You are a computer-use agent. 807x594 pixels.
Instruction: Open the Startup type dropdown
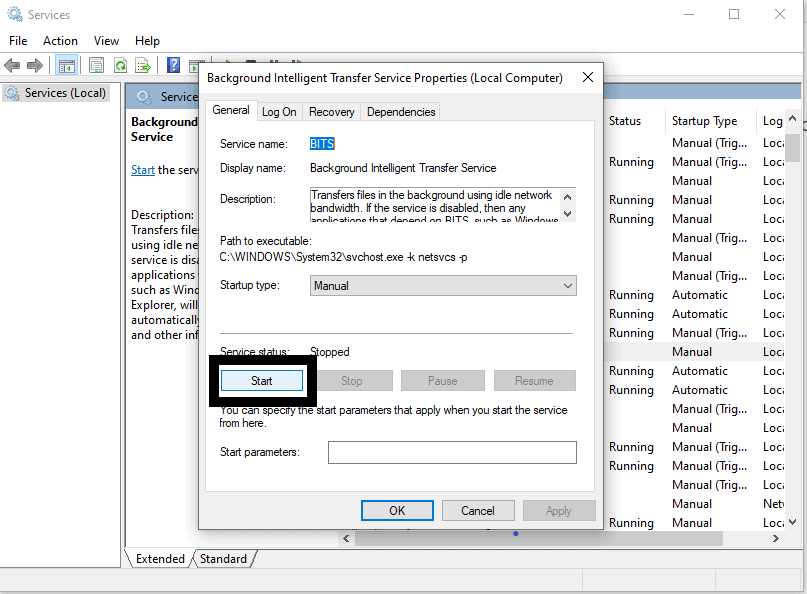[x=443, y=286]
